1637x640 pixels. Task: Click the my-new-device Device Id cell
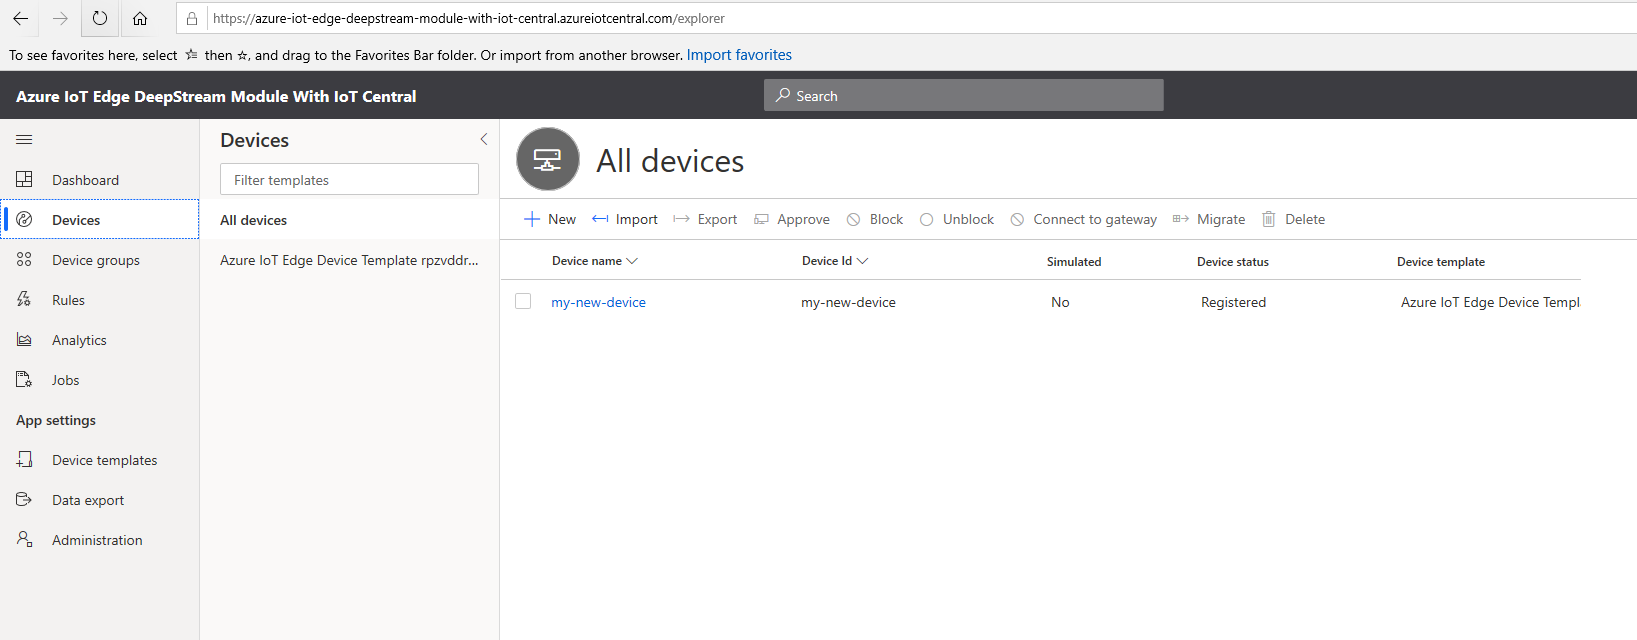(848, 302)
